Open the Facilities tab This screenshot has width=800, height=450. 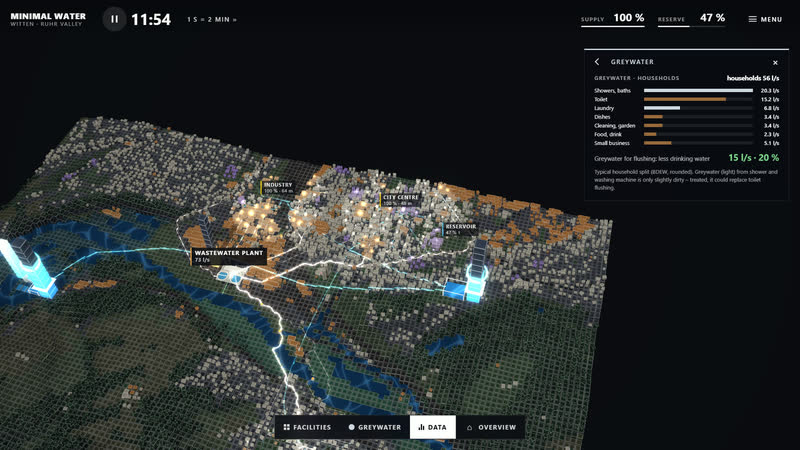click(x=307, y=427)
